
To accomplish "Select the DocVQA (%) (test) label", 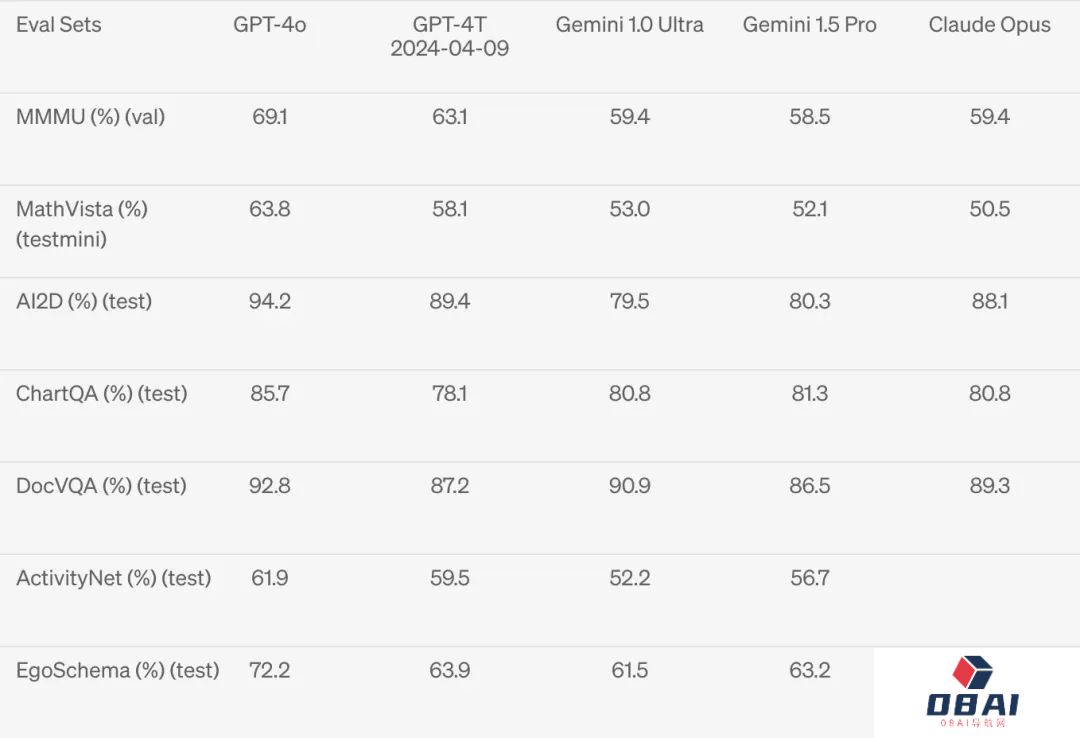I will click(x=101, y=486).
